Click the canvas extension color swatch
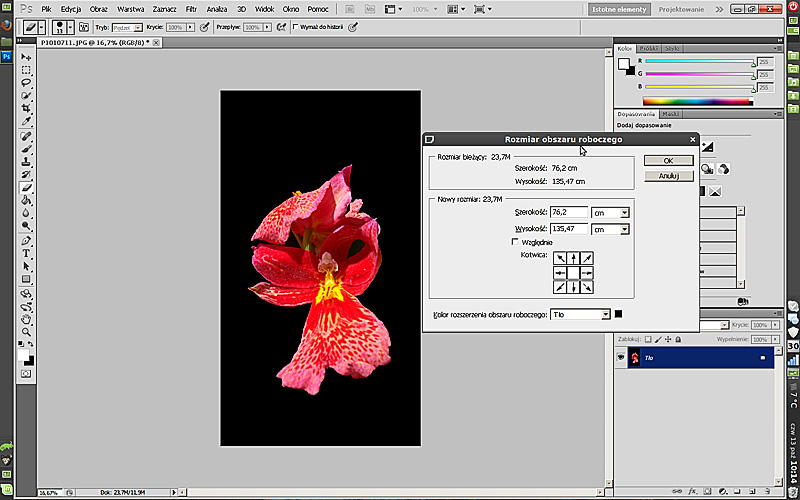 [620, 314]
